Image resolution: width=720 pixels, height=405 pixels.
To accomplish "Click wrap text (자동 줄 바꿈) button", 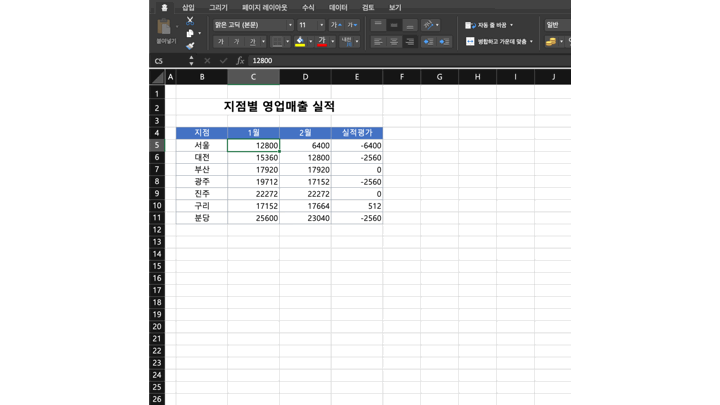I will coord(485,25).
